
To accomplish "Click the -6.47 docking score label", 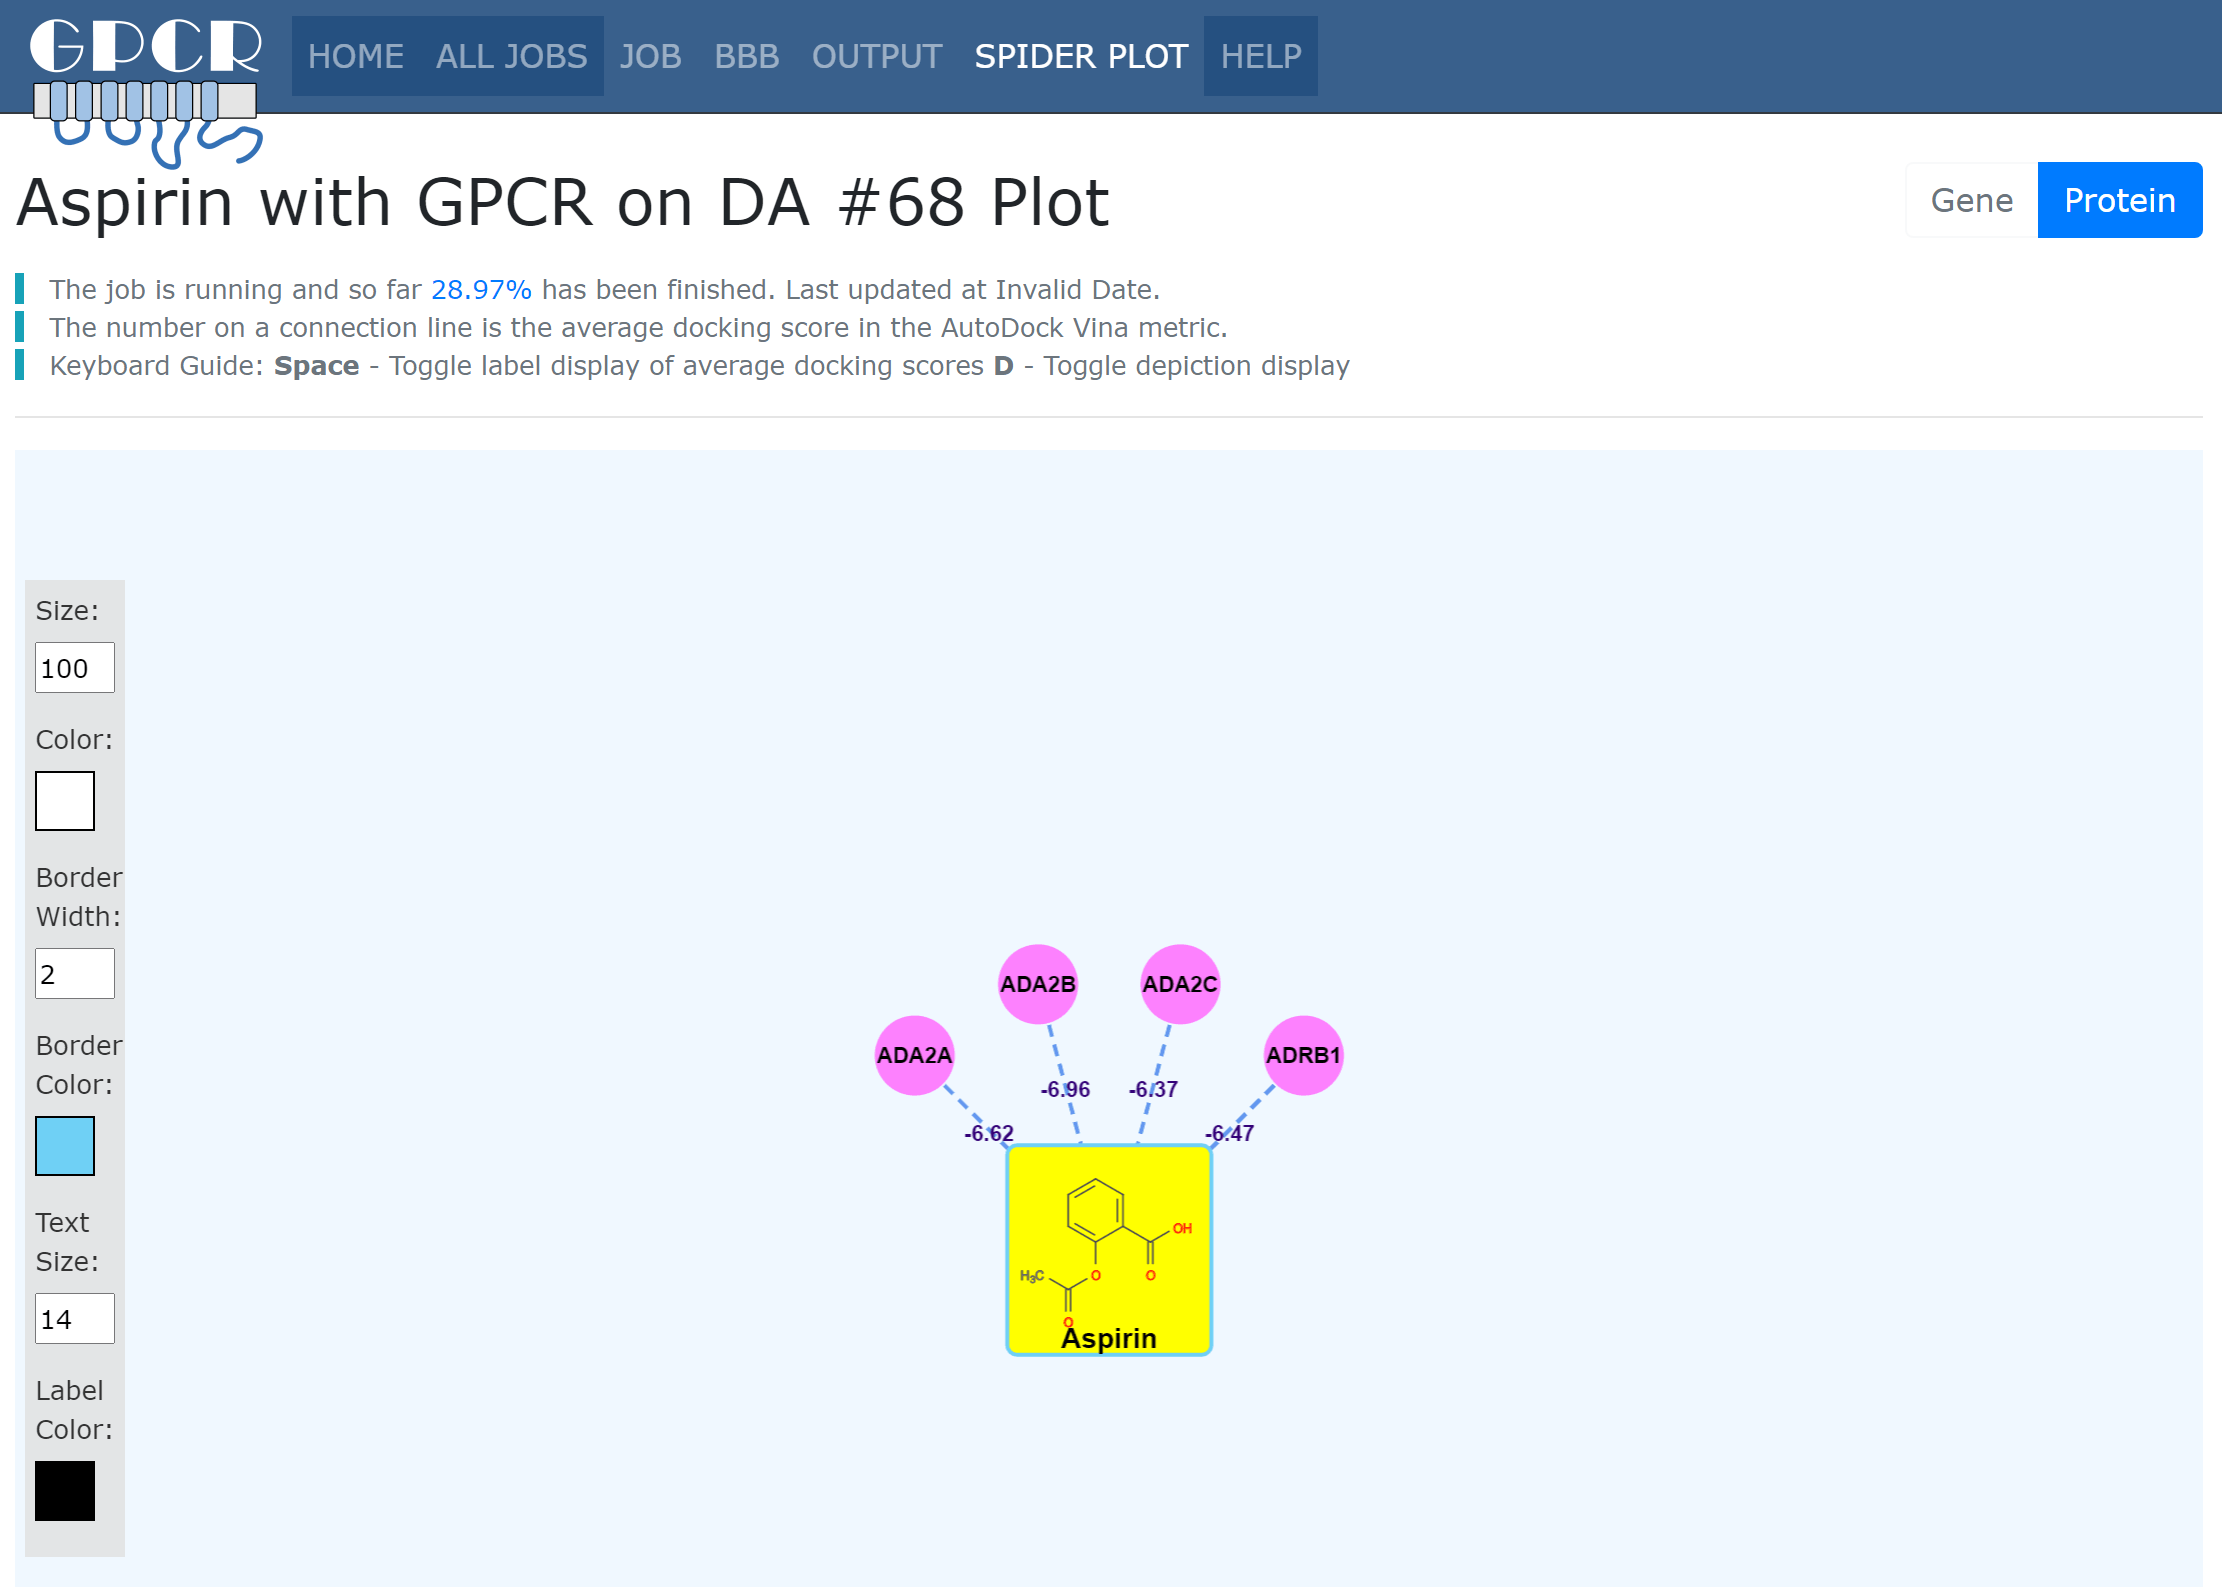I will pos(1229,1133).
